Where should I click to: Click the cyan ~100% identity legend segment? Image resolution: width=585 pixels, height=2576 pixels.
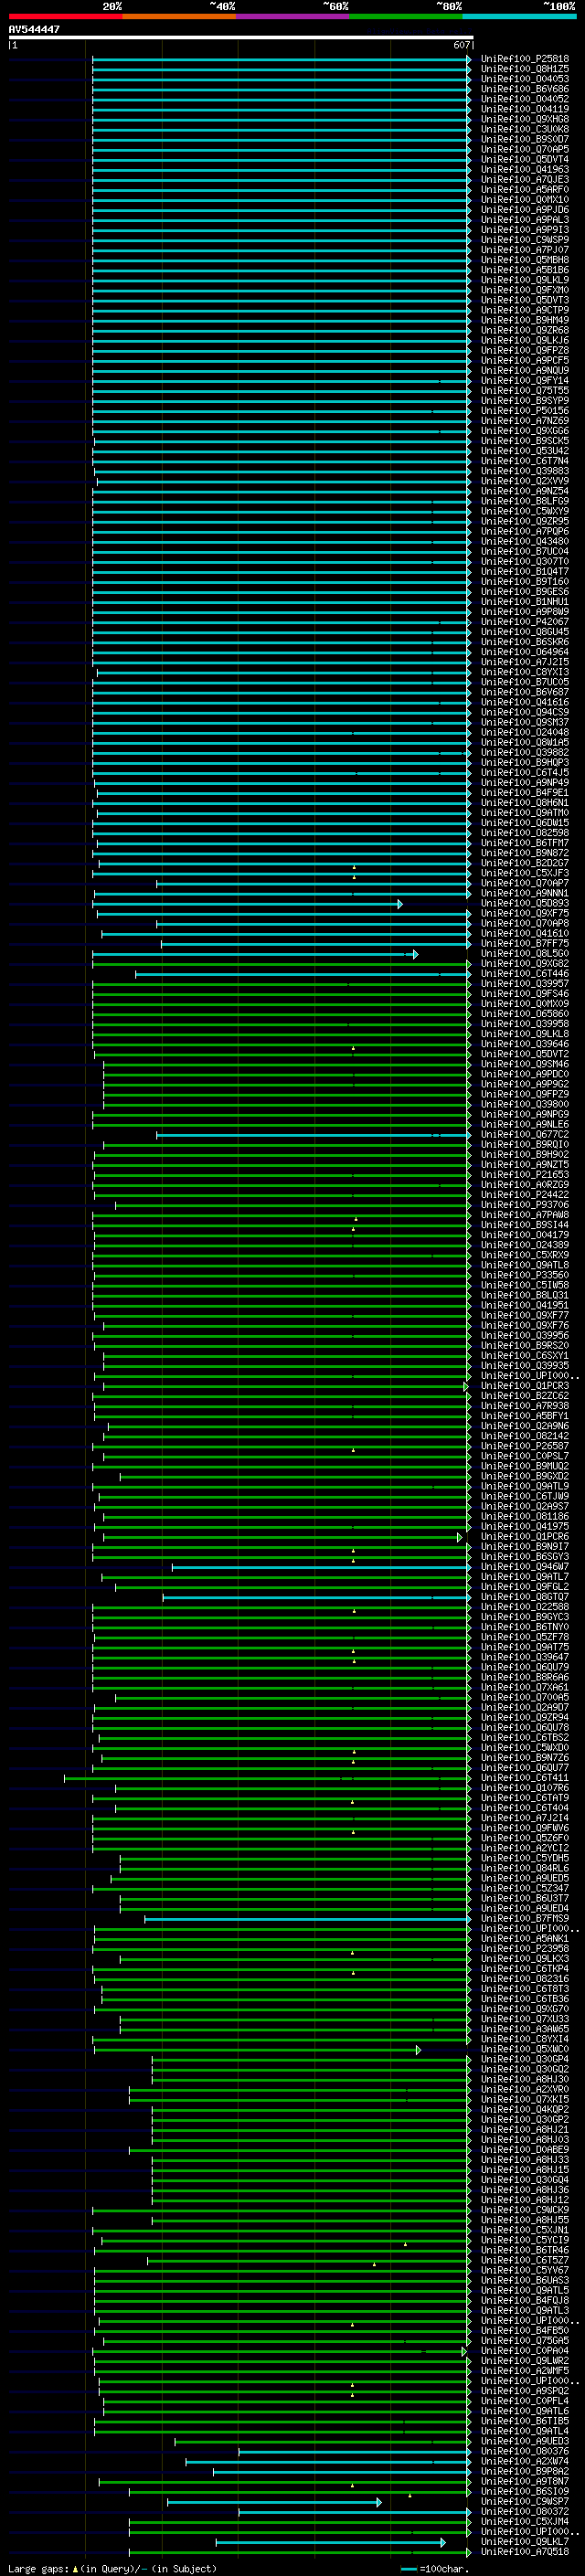point(519,17)
